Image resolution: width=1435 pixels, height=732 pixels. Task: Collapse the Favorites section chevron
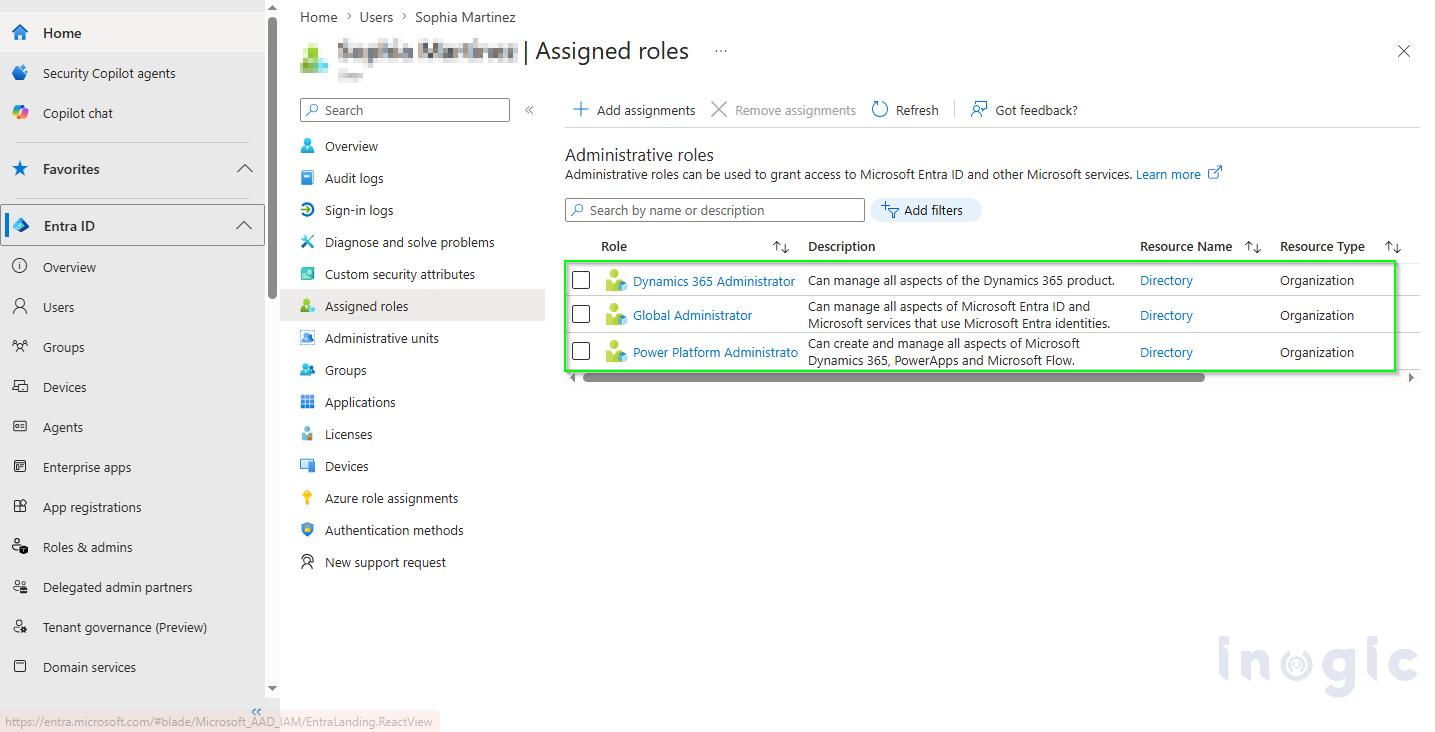pyautogui.click(x=244, y=169)
